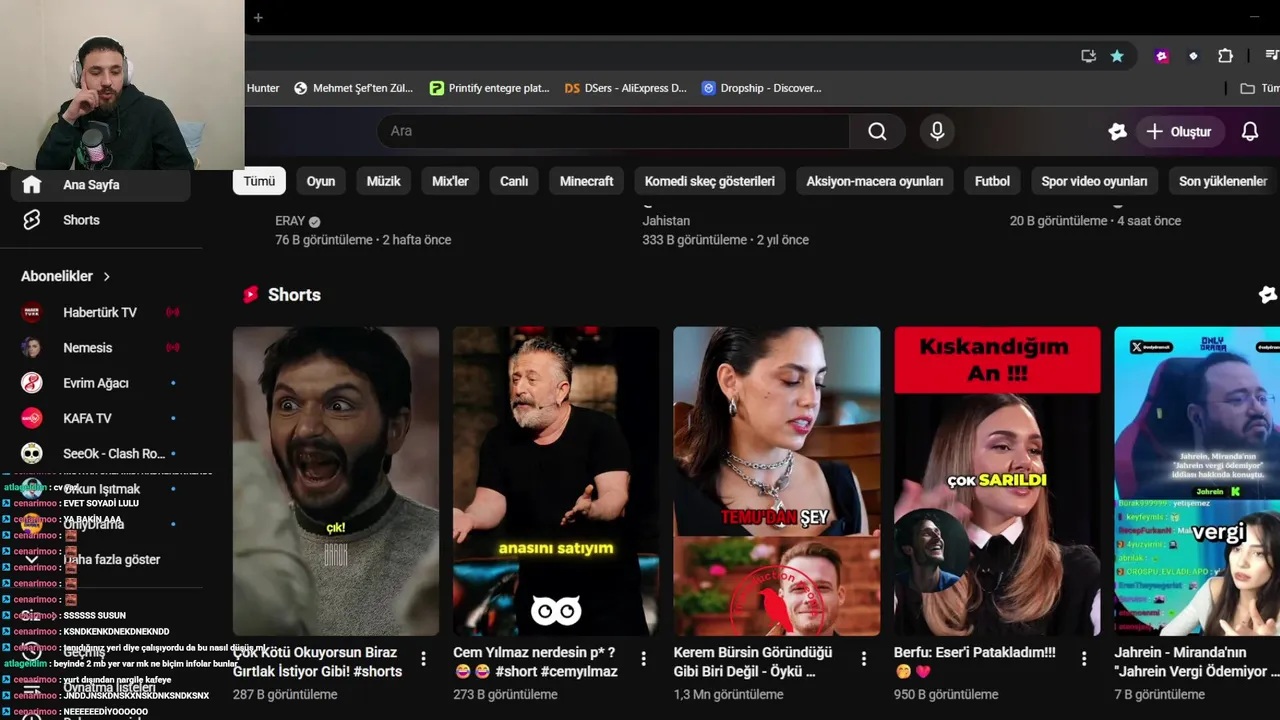Screen dimensions: 1280x720
Task: Click inside the Ara search field
Action: (613, 131)
